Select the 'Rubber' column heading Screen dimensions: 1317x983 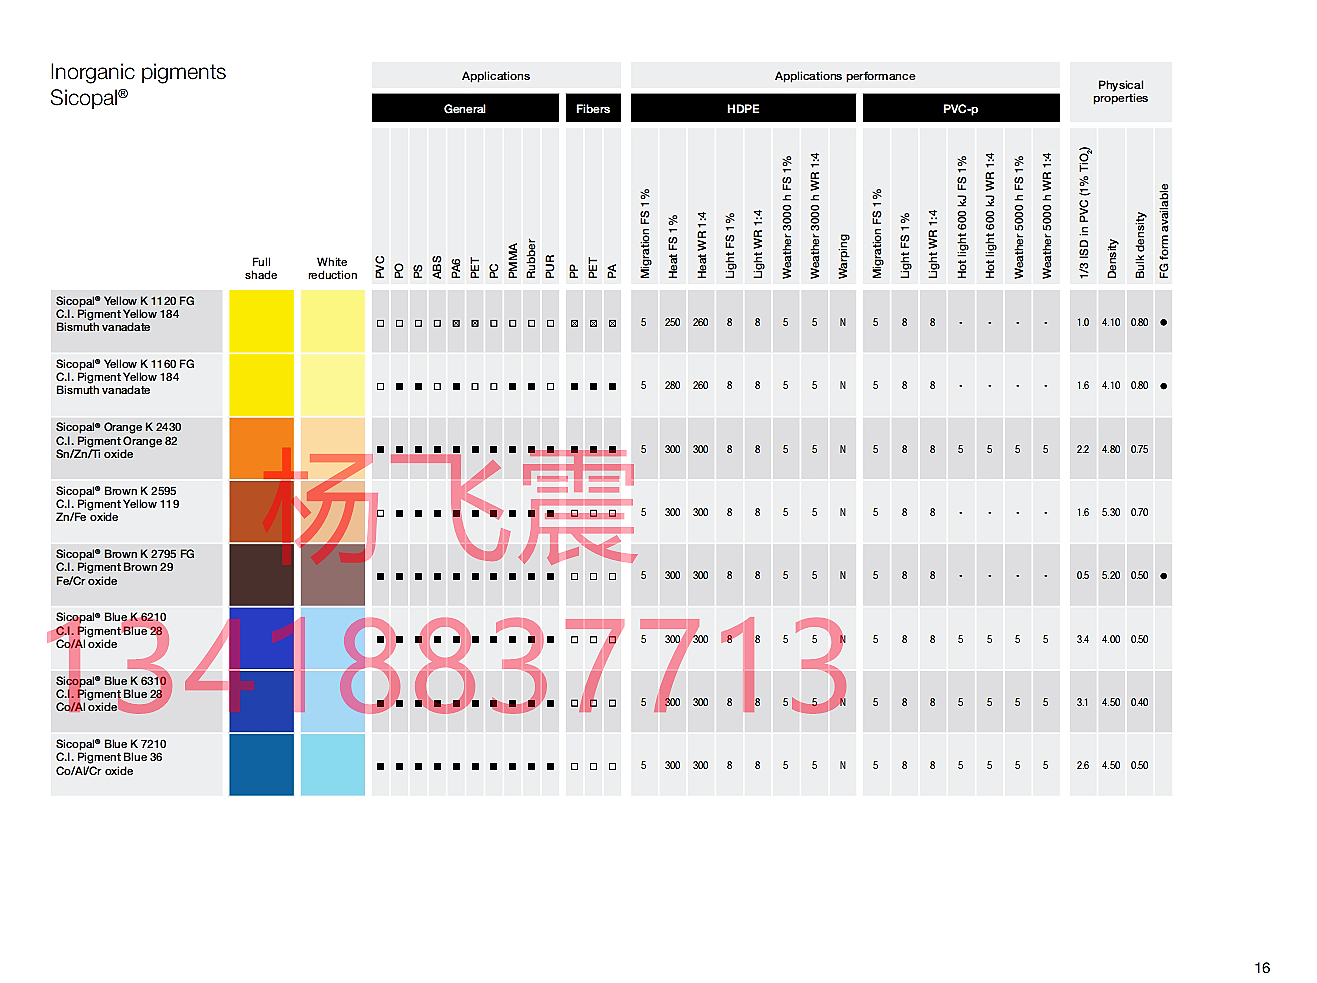(531, 259)
